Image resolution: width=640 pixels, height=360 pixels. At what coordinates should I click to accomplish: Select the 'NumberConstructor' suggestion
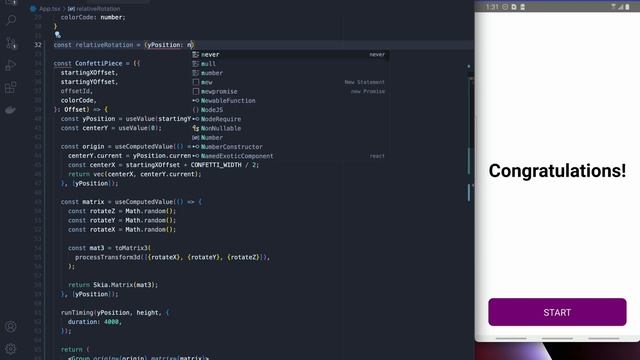click(x=290, y=147)
